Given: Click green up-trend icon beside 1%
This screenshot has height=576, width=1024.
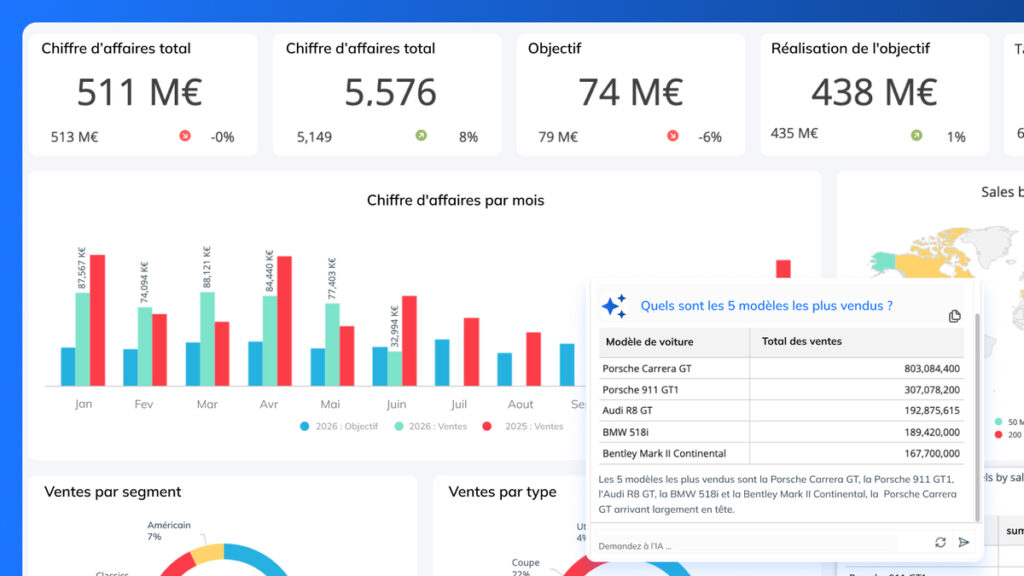Looking at the screenshot, I should pyautogui.click(x=917, y=136).
